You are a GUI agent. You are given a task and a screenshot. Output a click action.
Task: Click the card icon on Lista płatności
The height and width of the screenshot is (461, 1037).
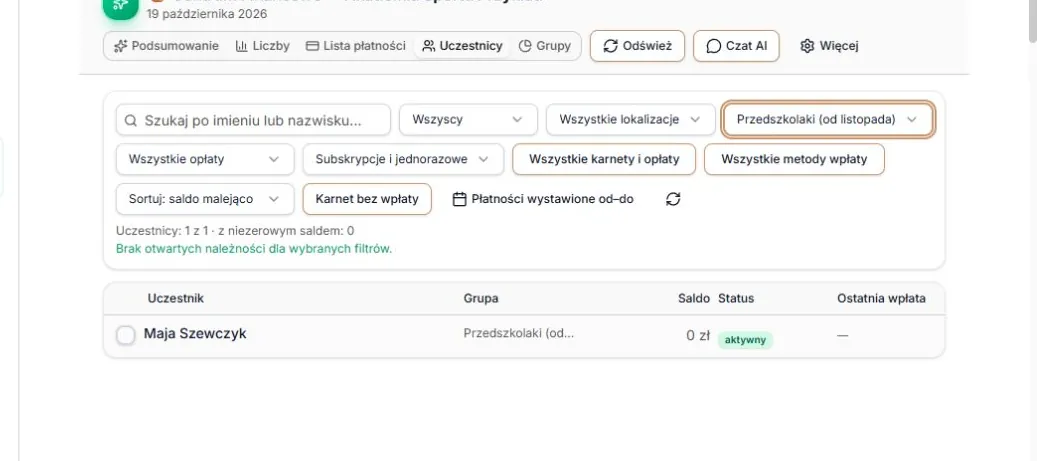point(312,46)
